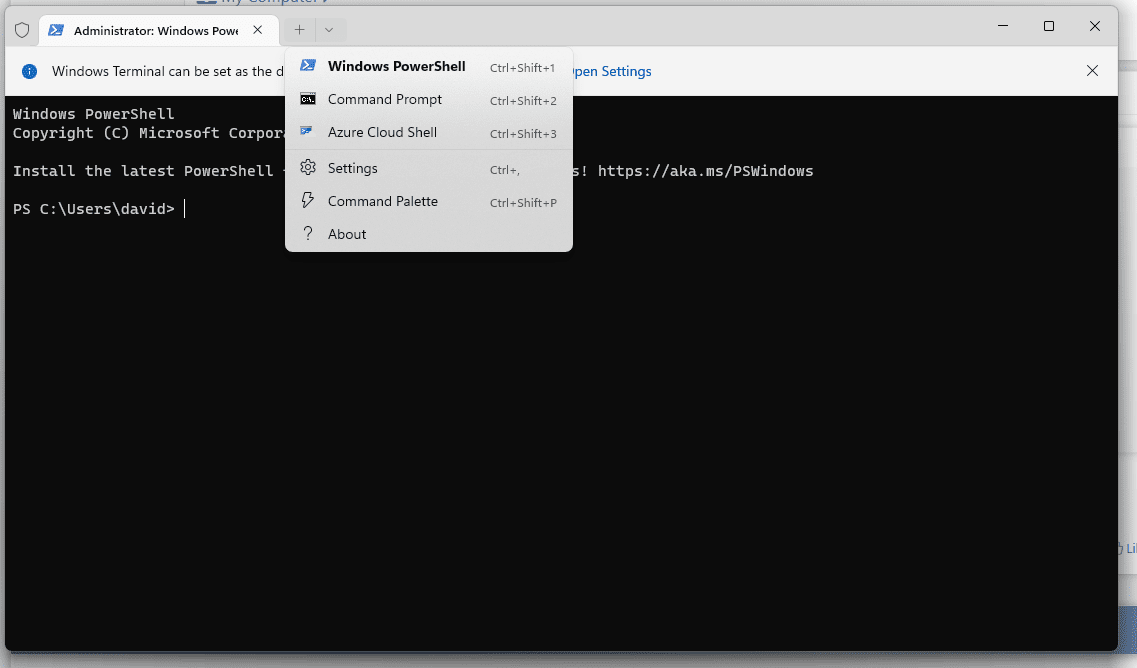1137x668 pixels.
Task: Open Settings from the dropdown menu
Action: tap(429, 168)
